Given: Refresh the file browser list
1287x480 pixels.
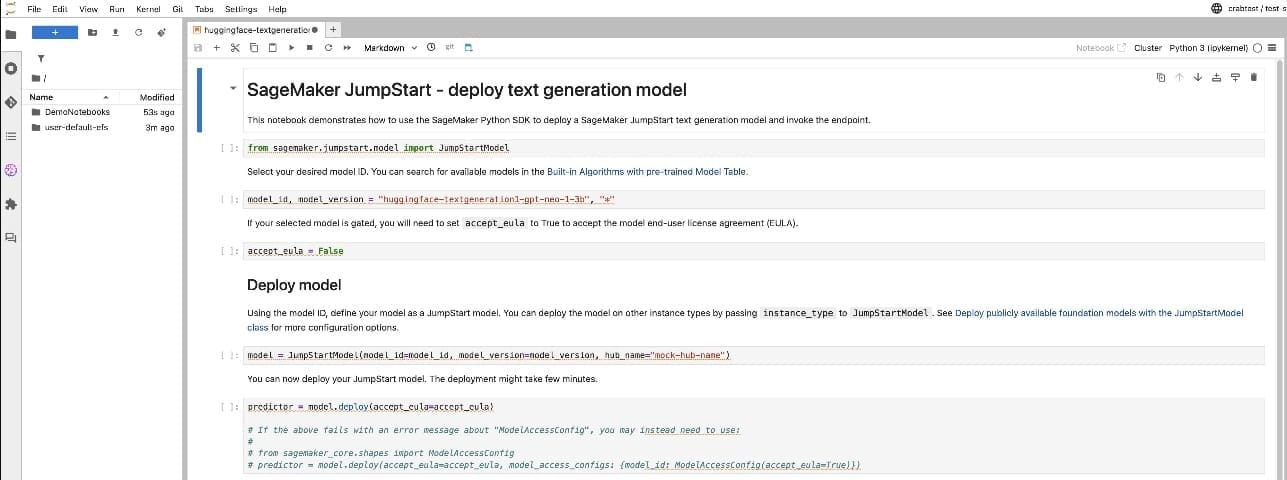Looking at the screenshot, I should [138, 33].
